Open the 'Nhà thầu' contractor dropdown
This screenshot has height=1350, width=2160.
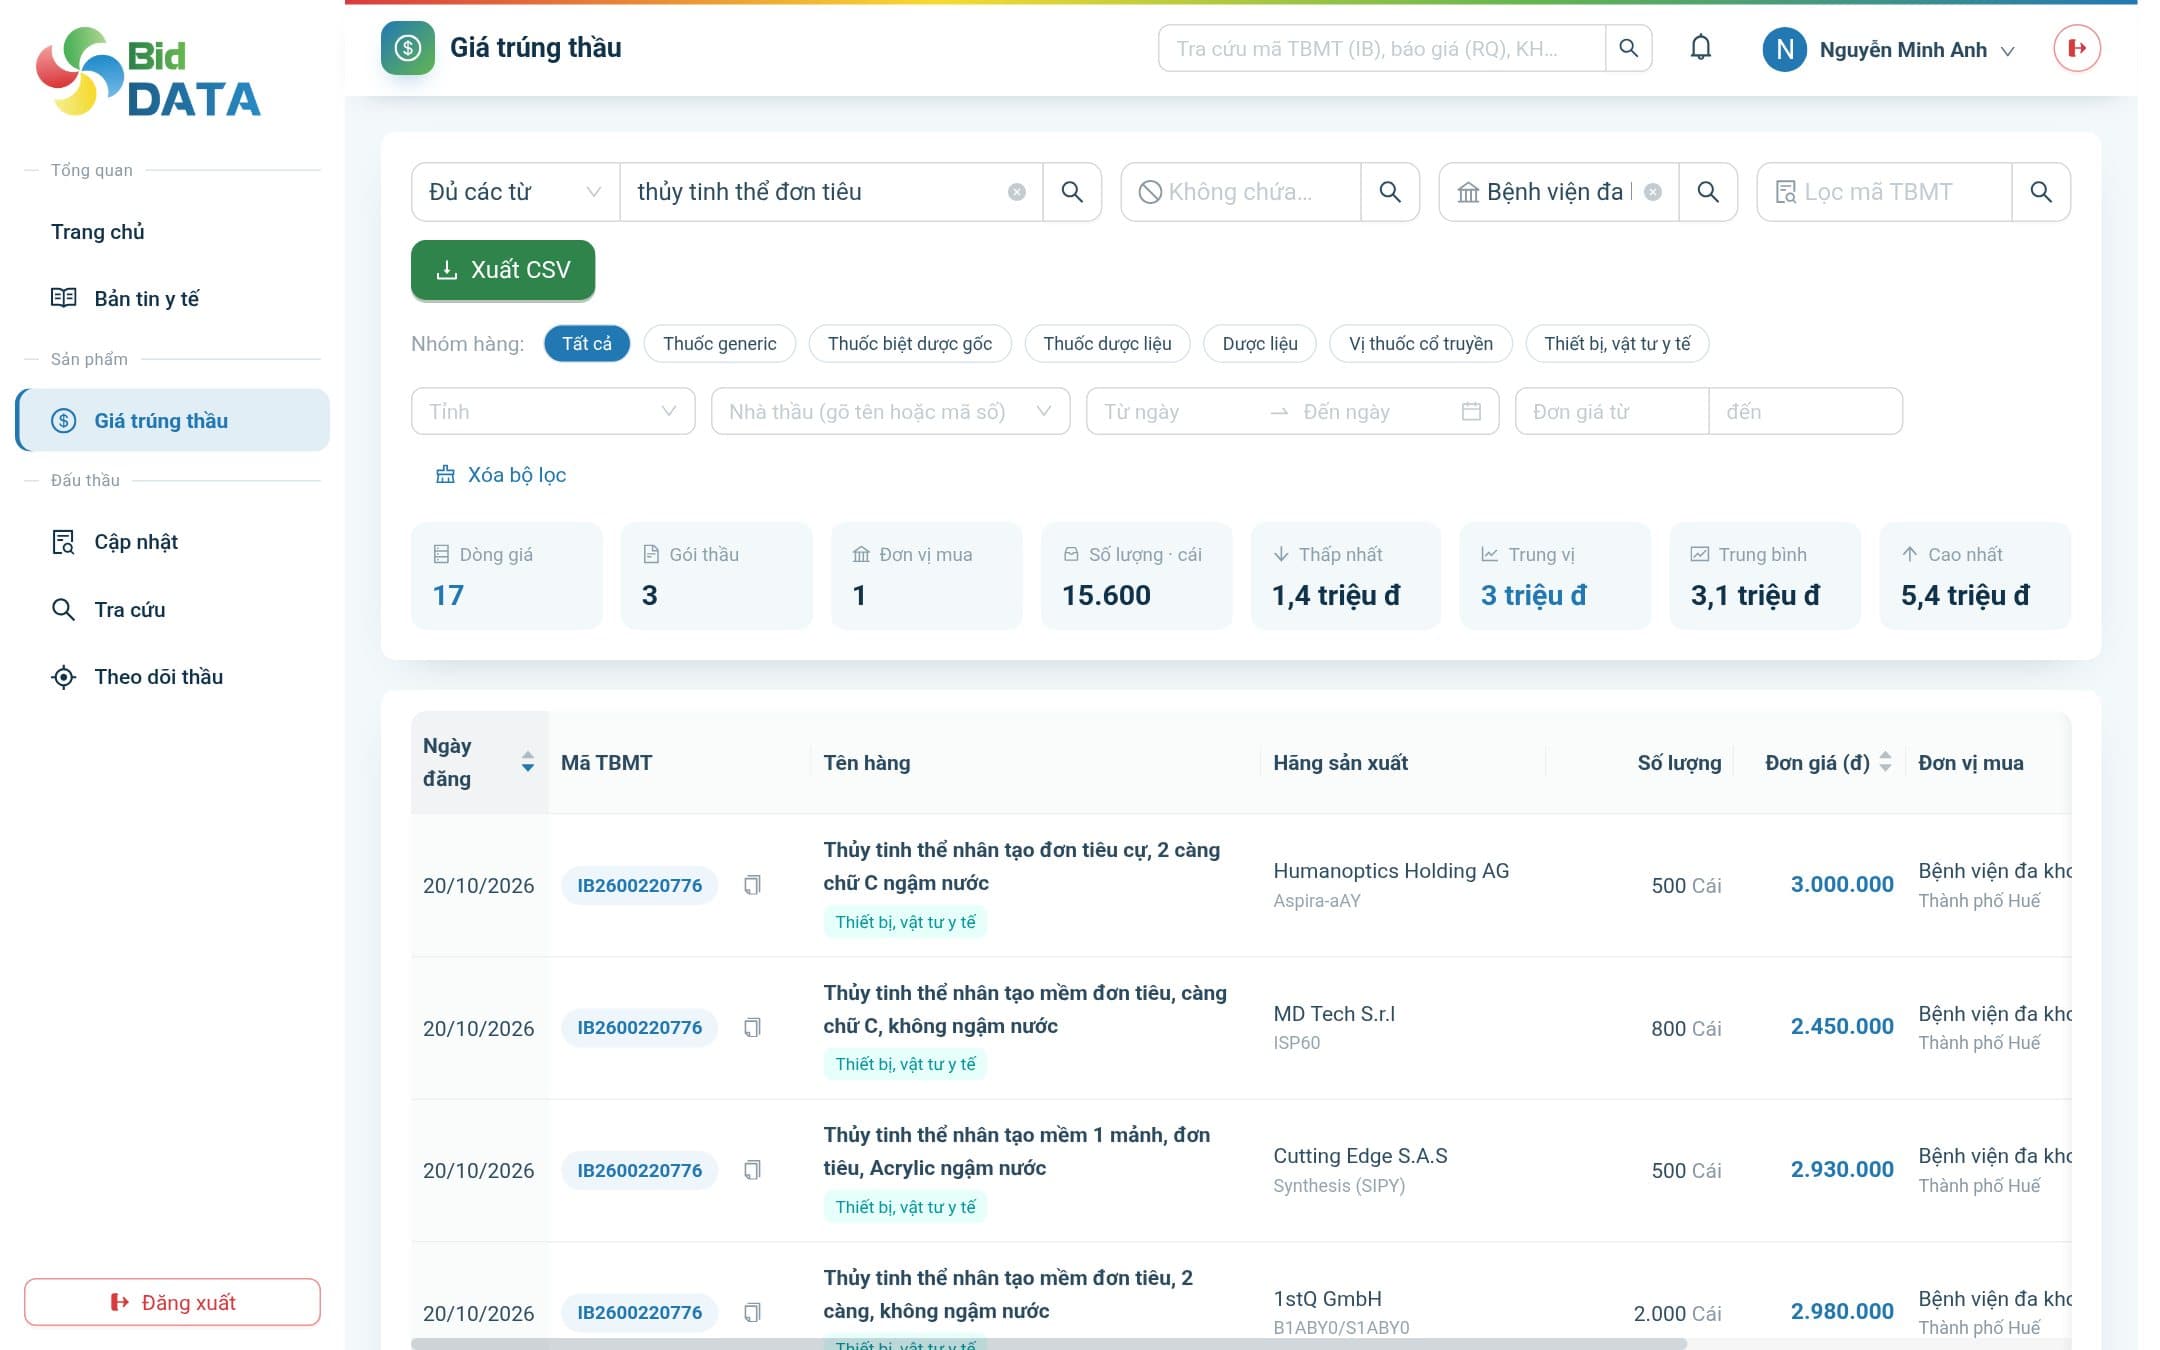(890, 411)
